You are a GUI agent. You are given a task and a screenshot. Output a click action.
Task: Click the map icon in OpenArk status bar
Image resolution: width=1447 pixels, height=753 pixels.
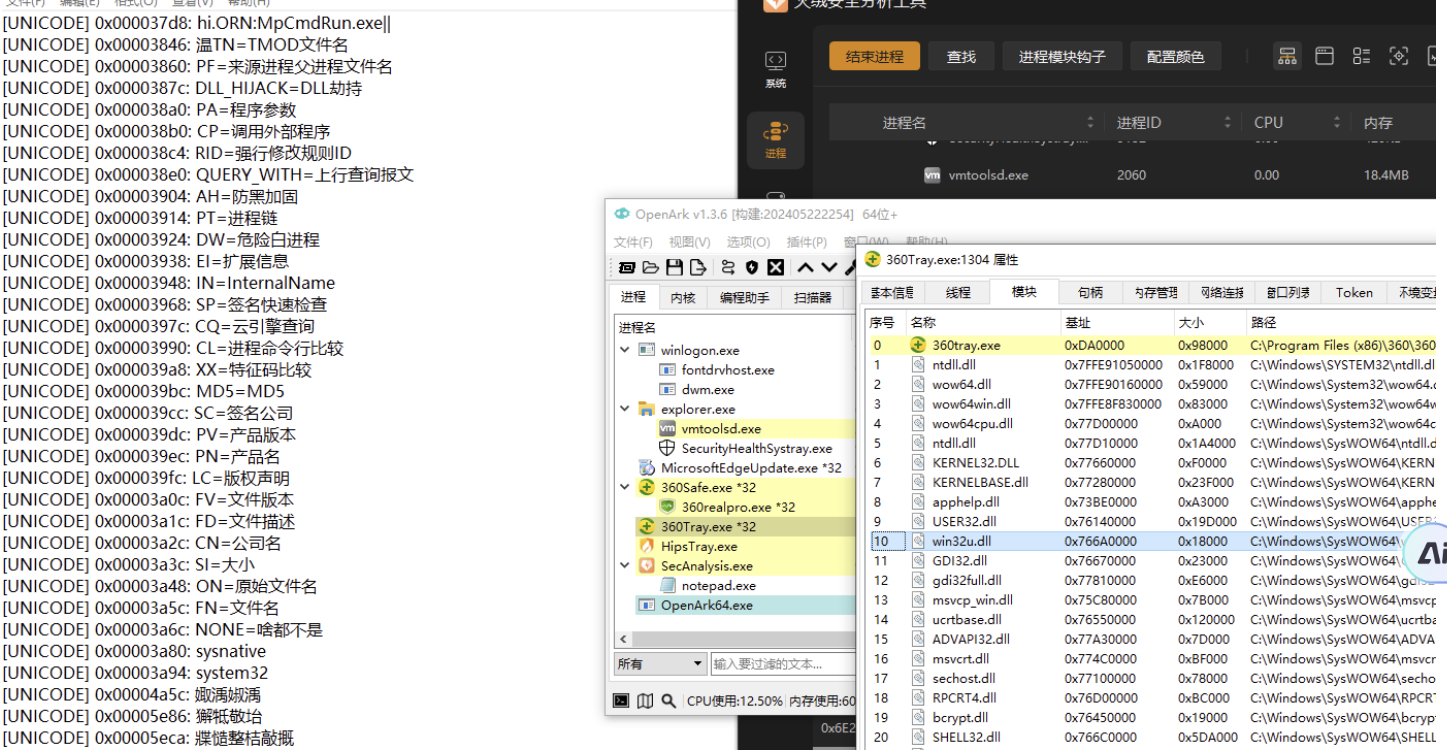point(645,701)
